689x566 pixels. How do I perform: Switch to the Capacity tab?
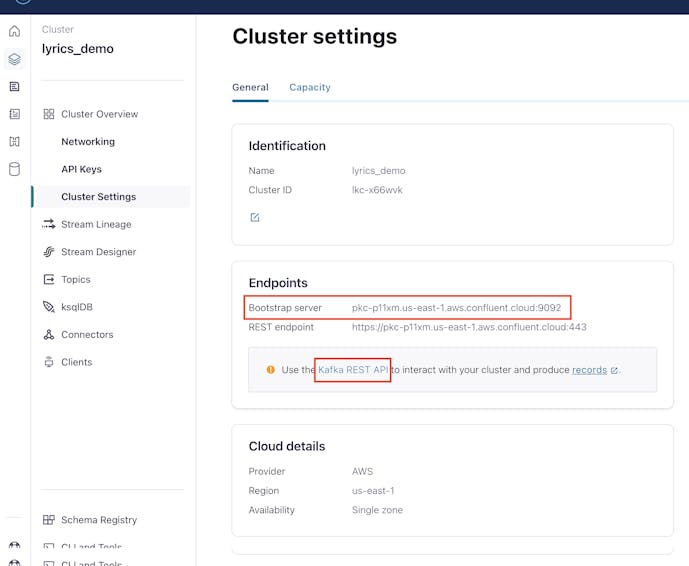point(310,87)
